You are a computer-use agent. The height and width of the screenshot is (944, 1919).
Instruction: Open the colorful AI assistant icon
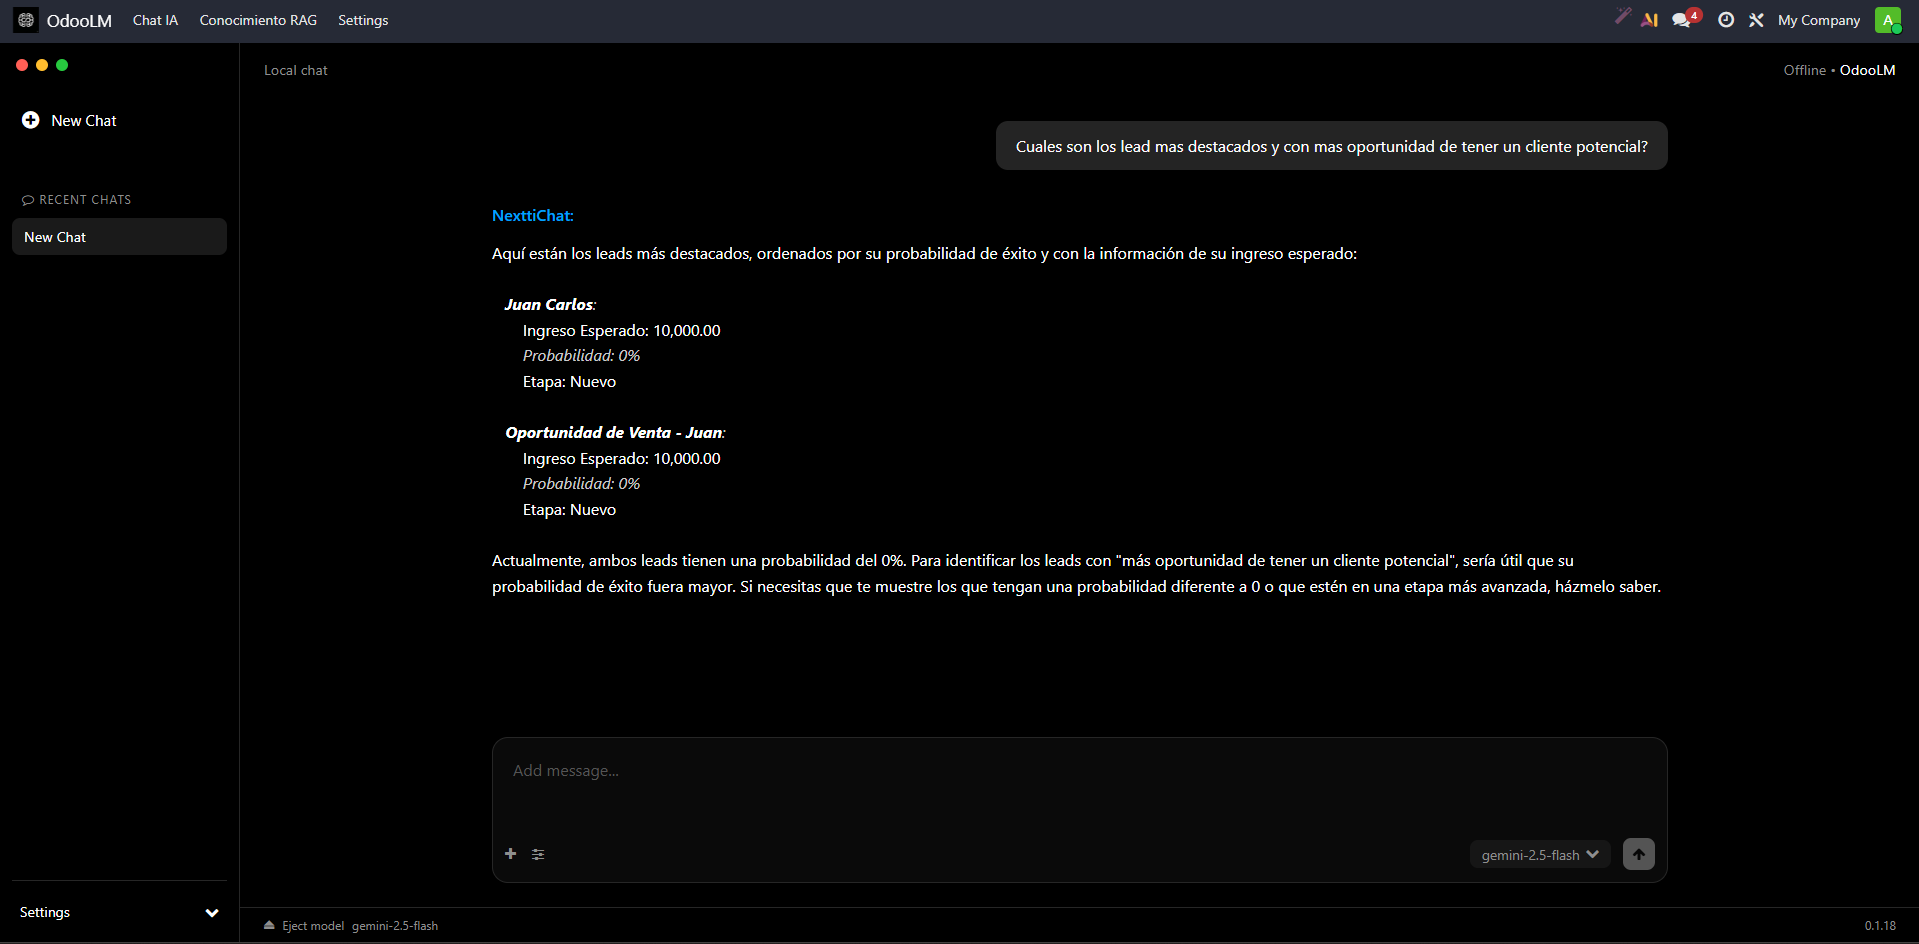click(x=1649, y=20)
